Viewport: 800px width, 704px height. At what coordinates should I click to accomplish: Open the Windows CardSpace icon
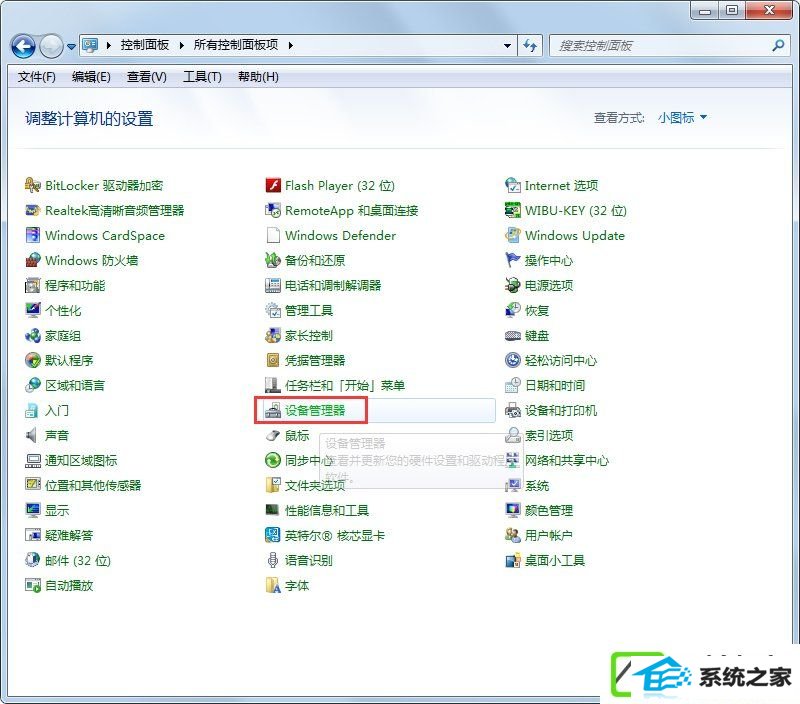tap(33, 235)
